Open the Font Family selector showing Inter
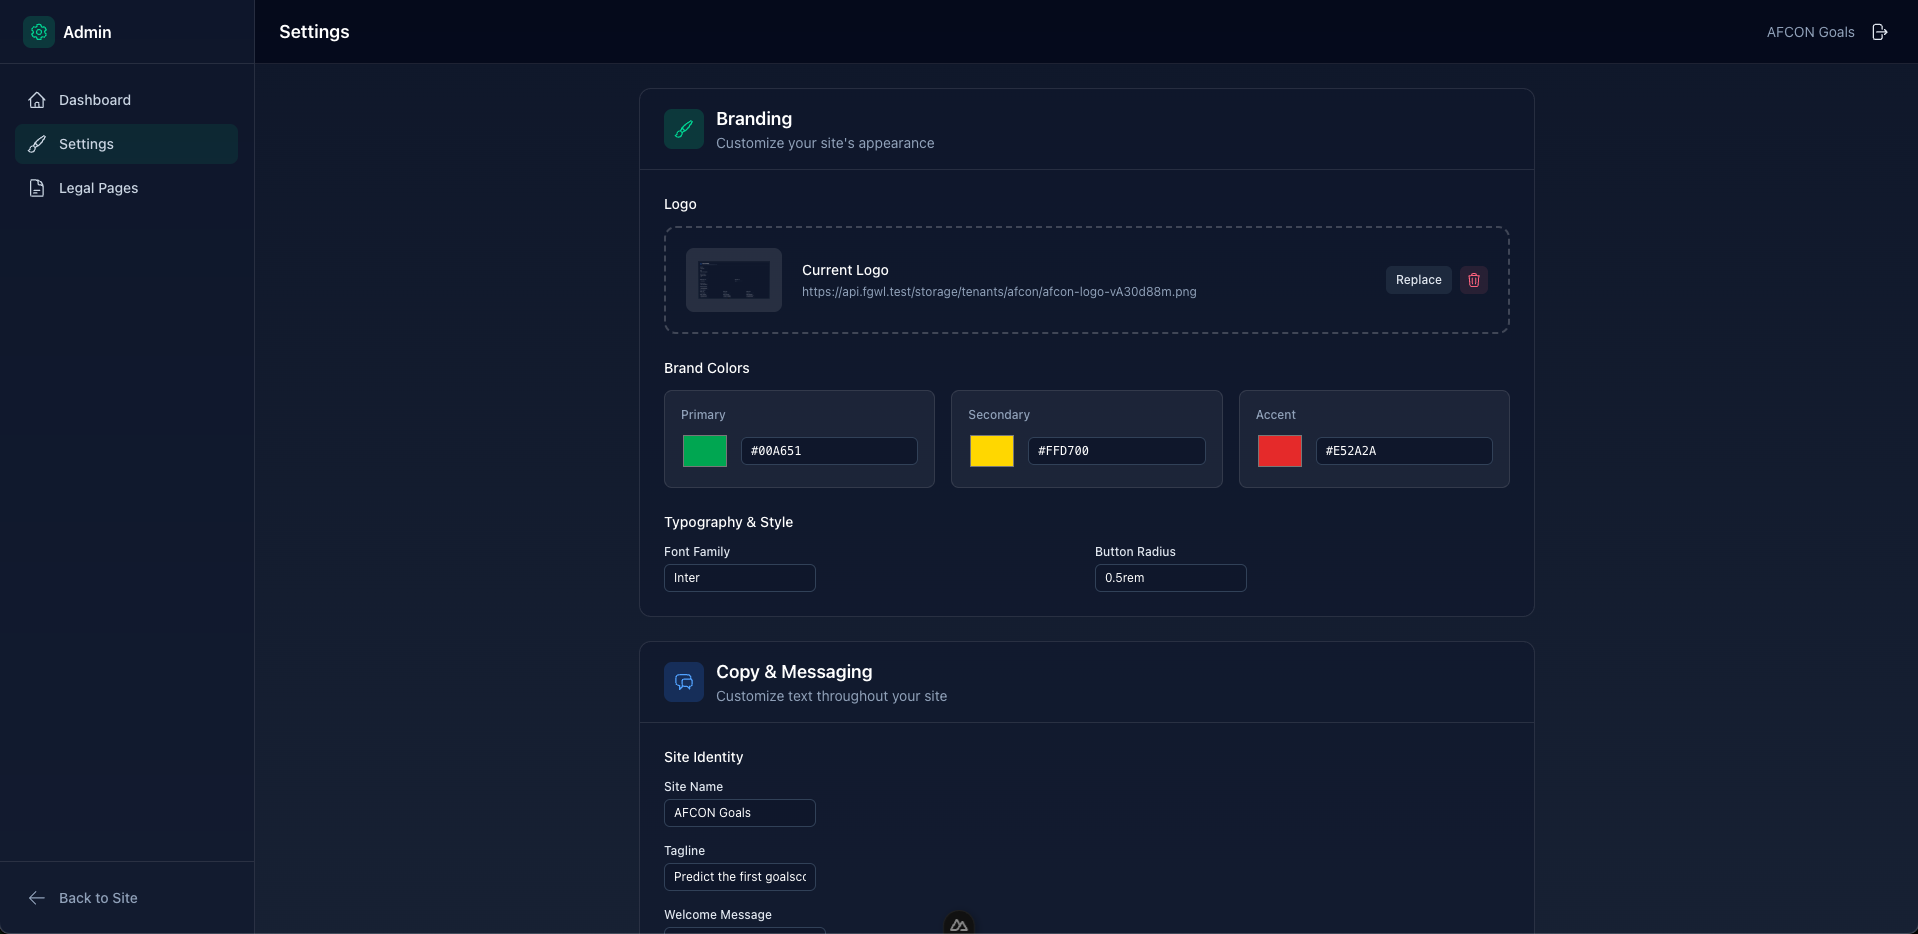The image size is (1918, 934). [739, 577]
